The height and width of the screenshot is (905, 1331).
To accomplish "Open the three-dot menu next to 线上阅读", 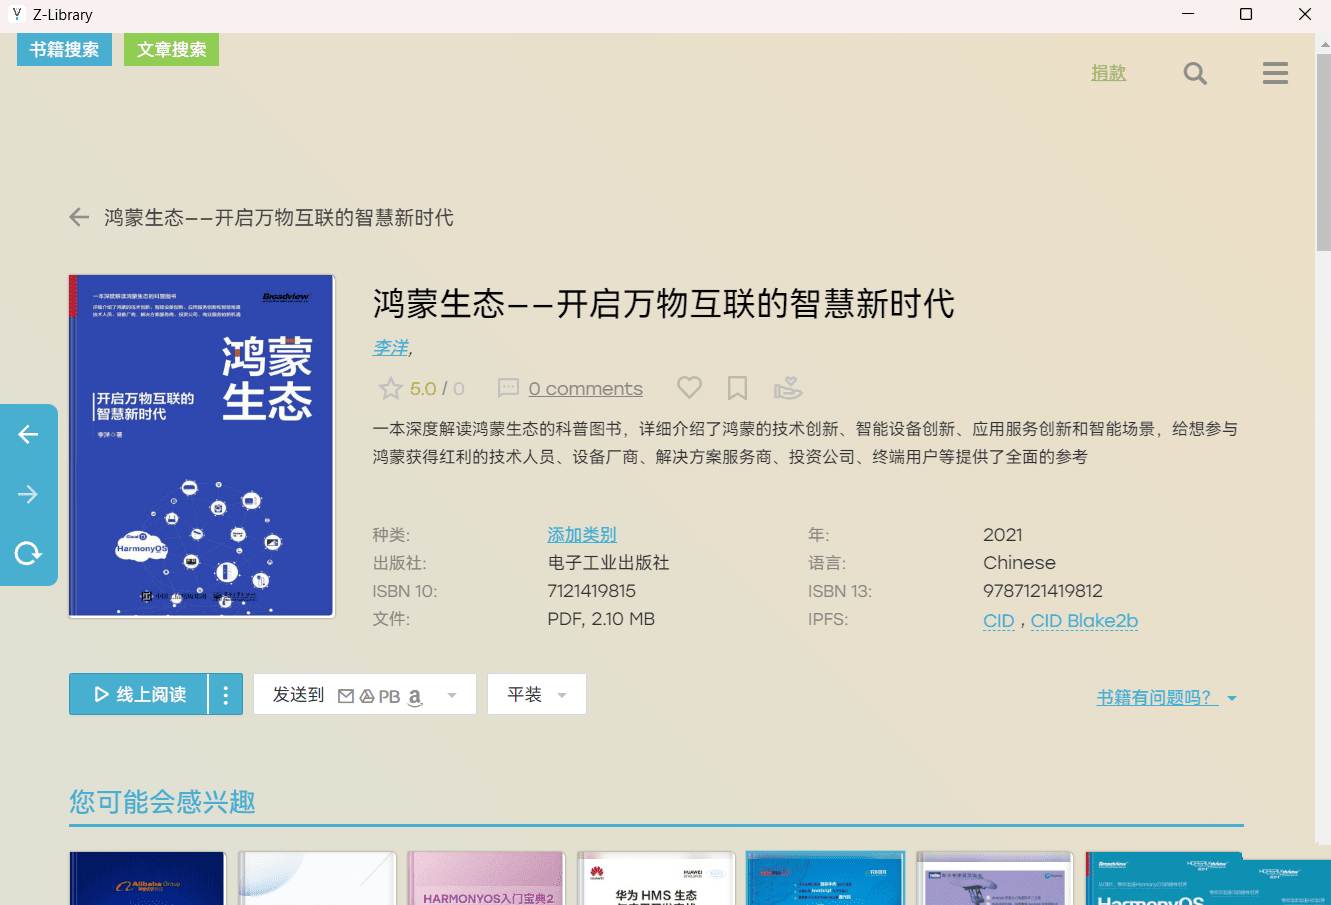I will [225, 693].
